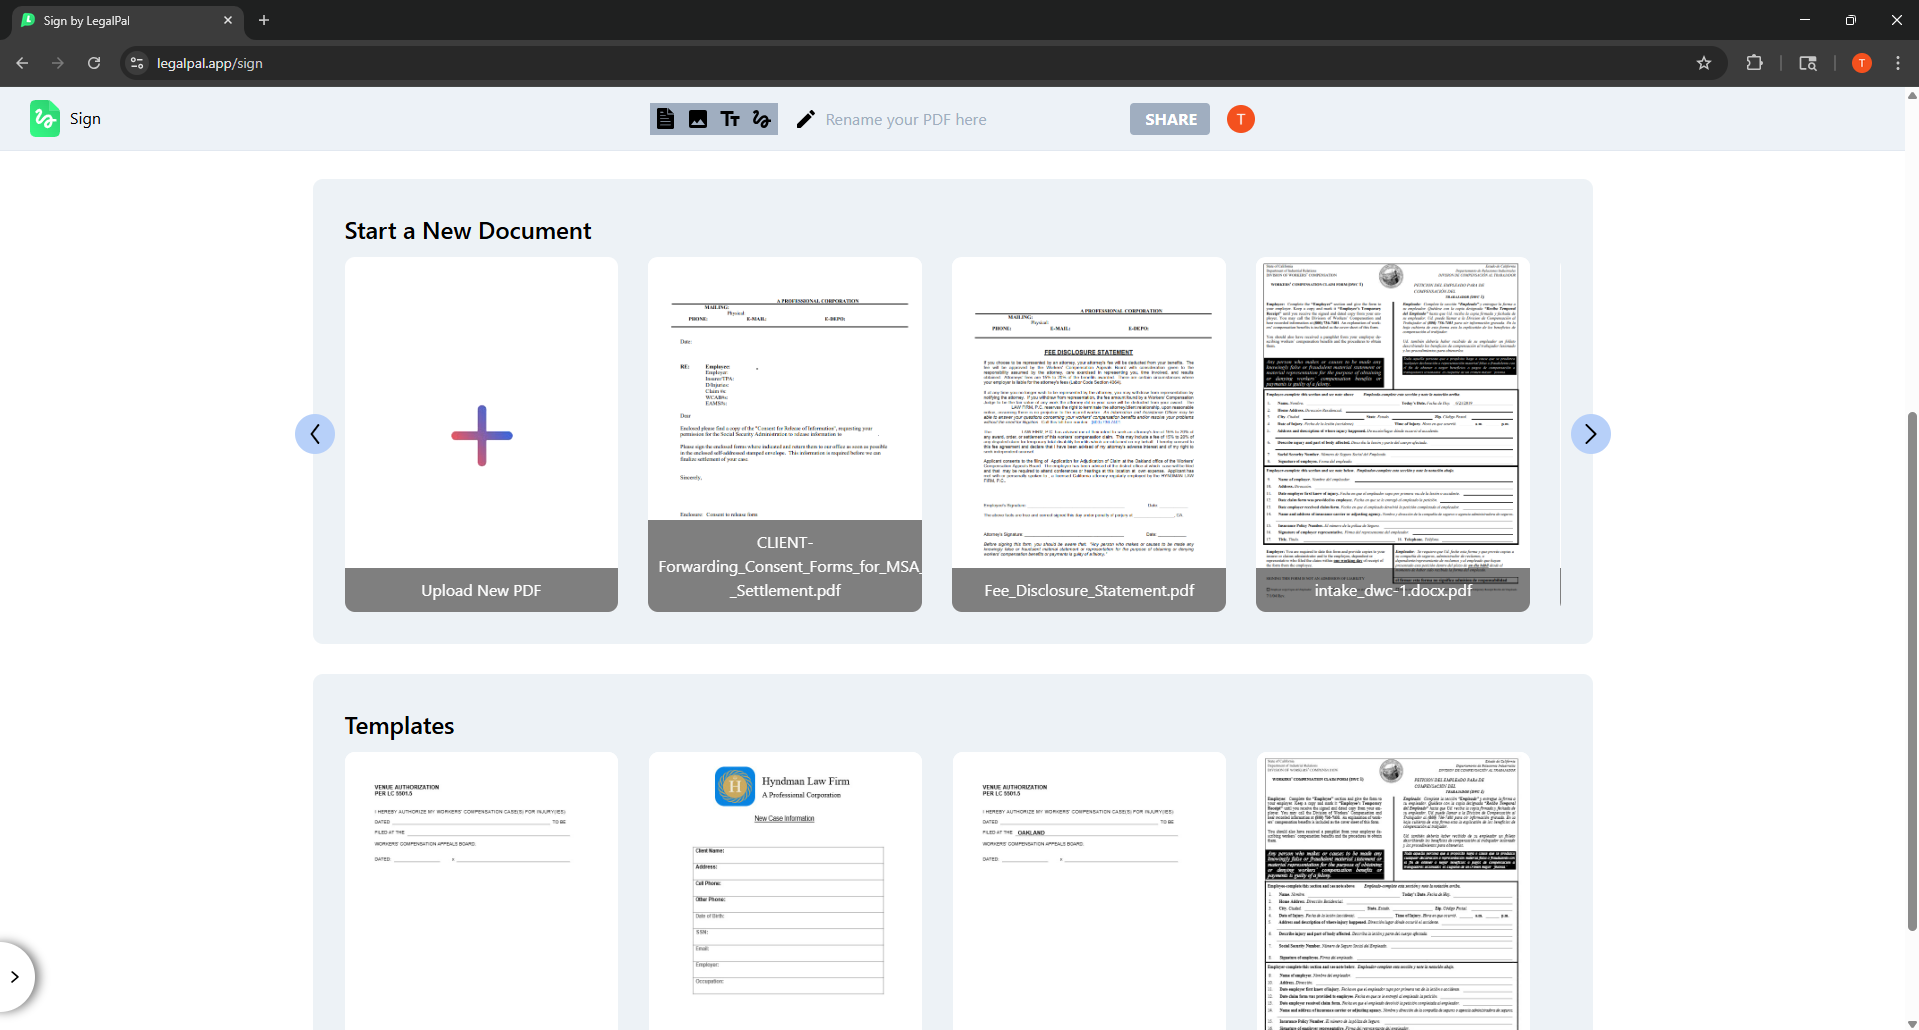
Task: Open CLIENT-Forwarding_Consent_Forms document thumbnail
Action: [x=785, y=434]
